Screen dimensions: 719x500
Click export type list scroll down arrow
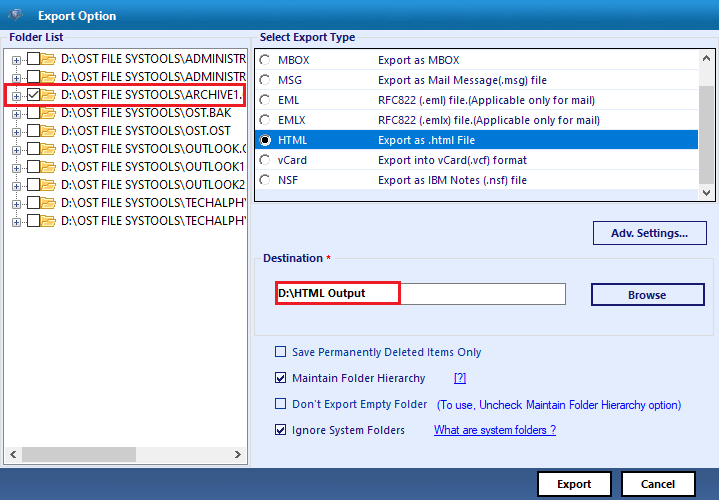pyautogui.click(x=707, y=193)
